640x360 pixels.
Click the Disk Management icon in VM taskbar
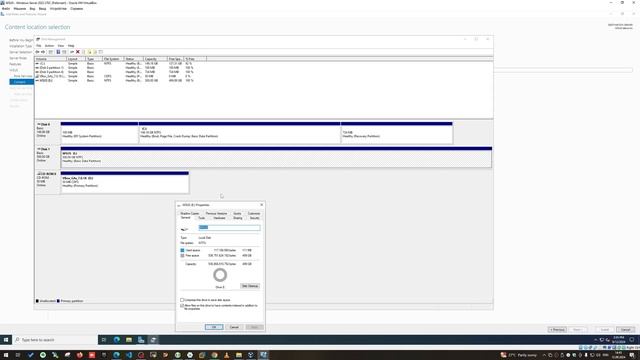pos(153,340)
